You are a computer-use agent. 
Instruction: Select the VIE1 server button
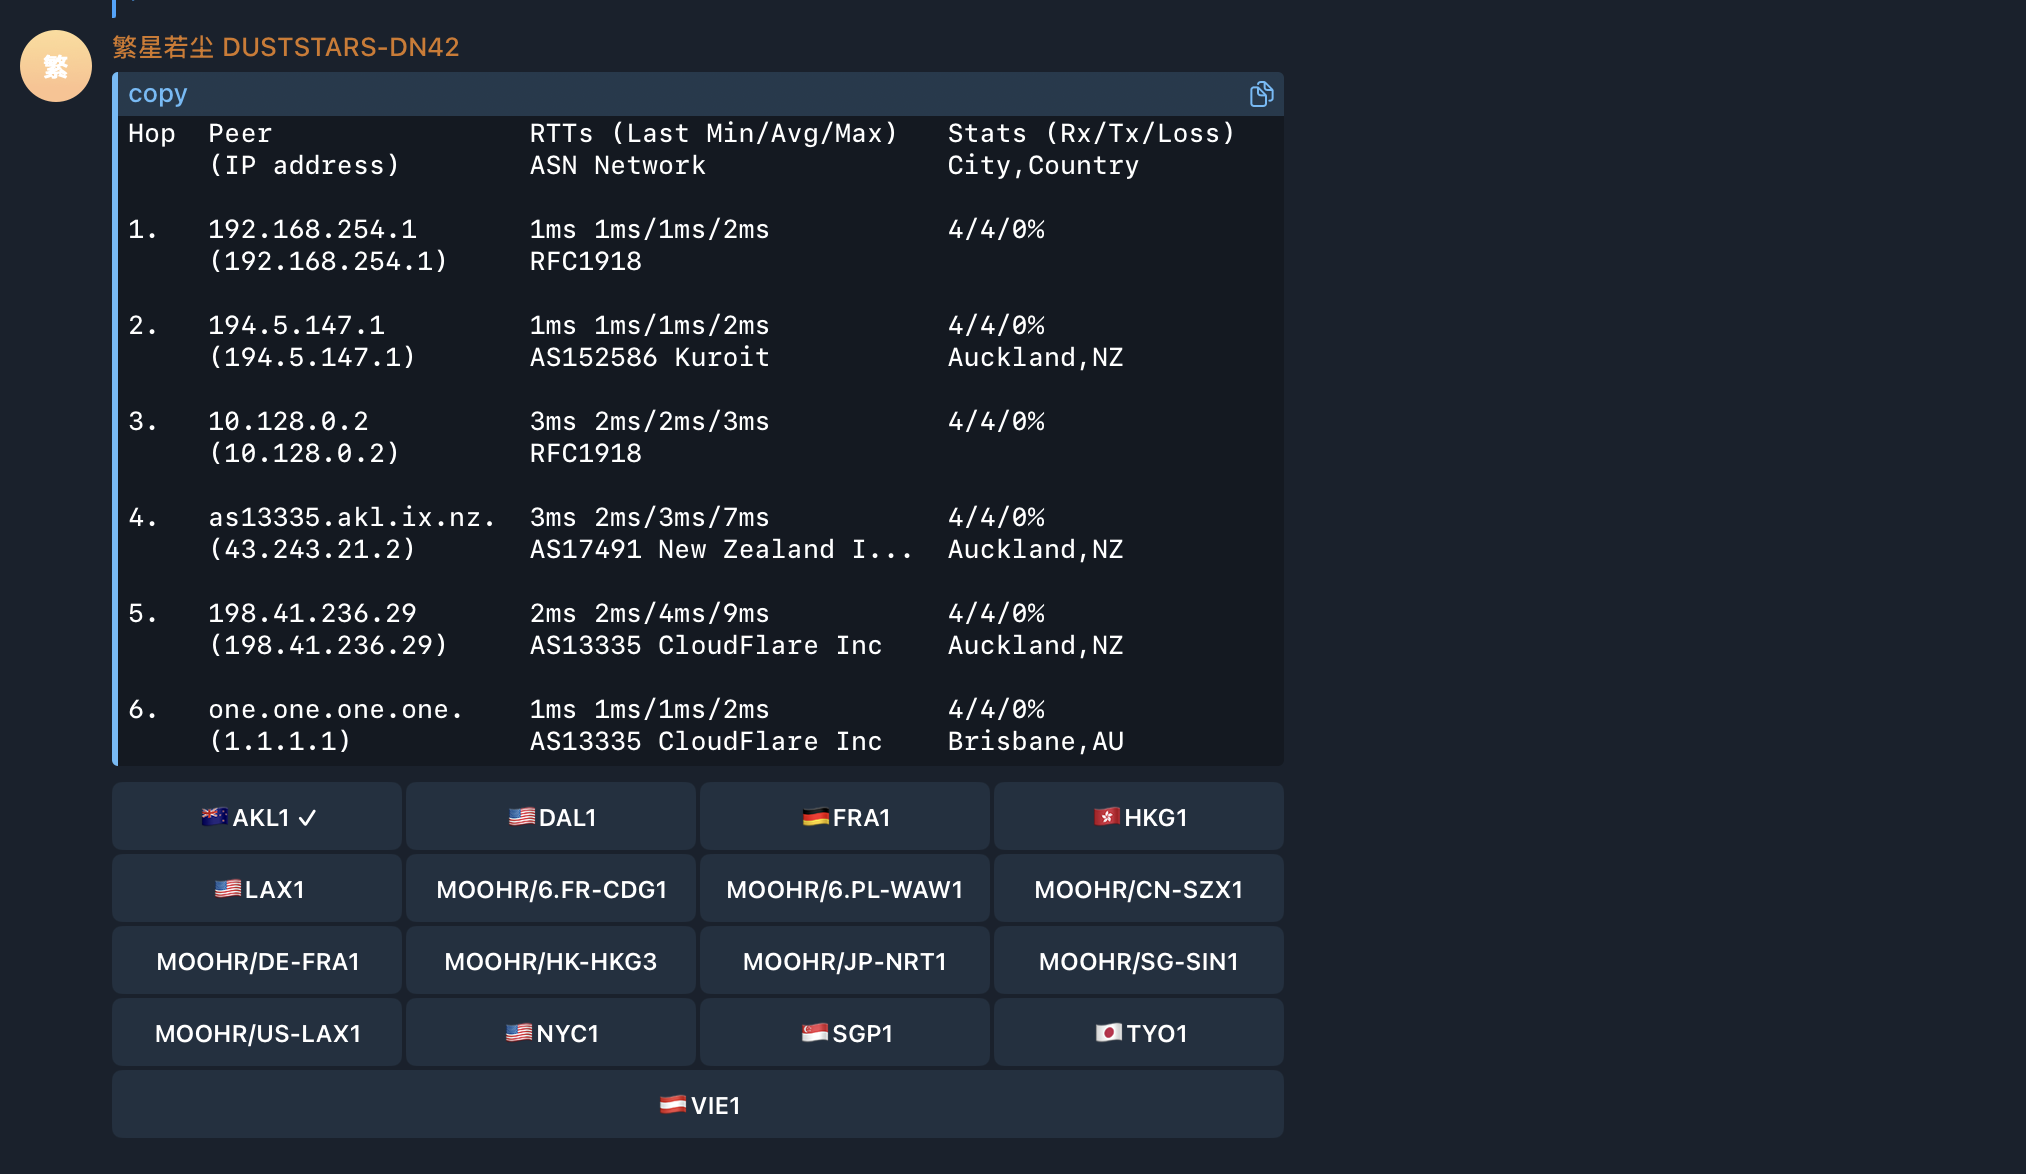click(698, 1105)
